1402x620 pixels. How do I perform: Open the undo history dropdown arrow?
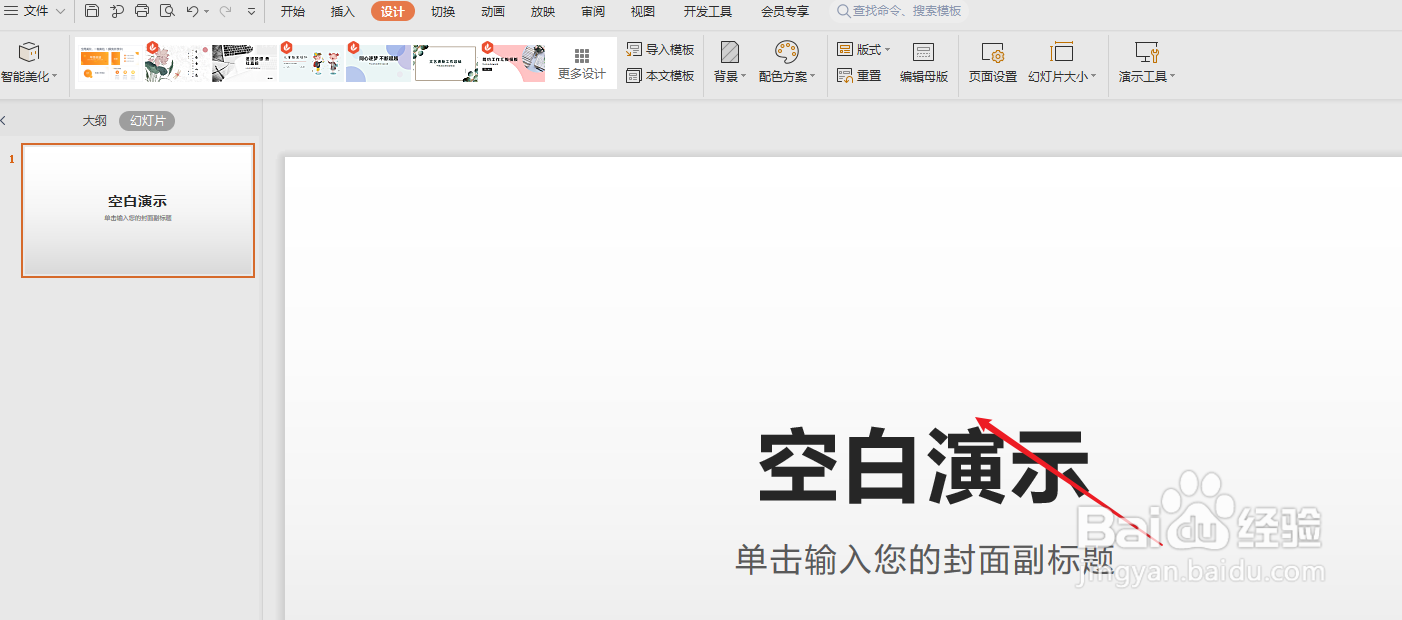click(x=206, y=12)
